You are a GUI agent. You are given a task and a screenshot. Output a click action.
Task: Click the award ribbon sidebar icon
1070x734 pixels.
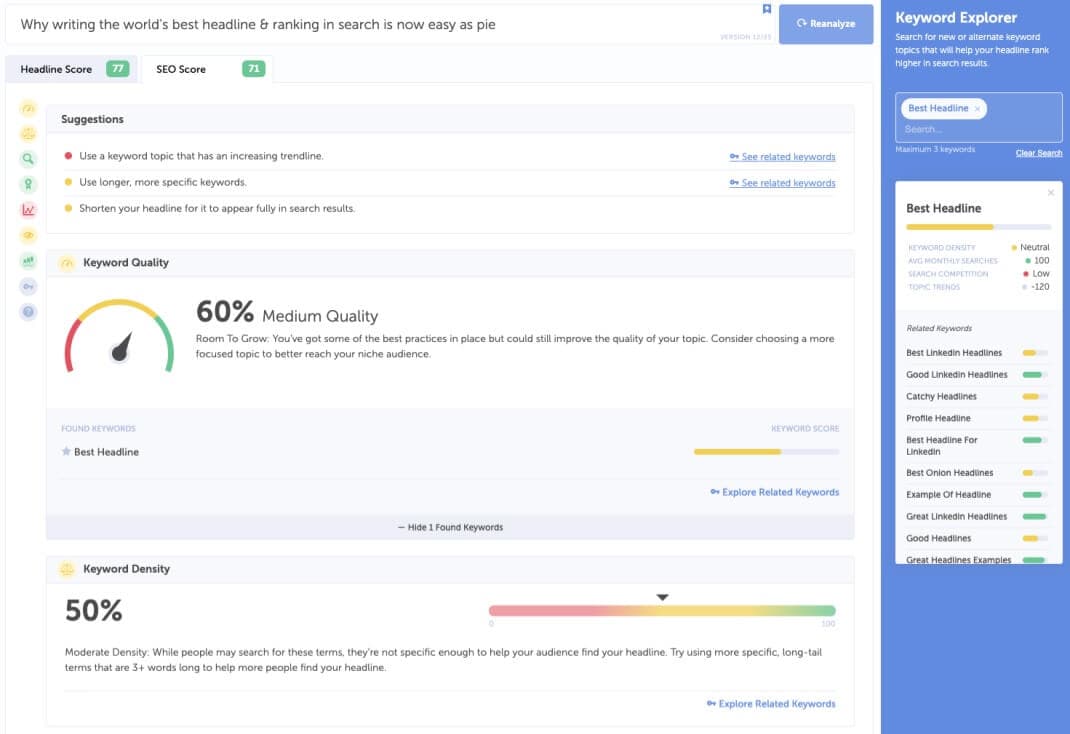click(28, 184)
